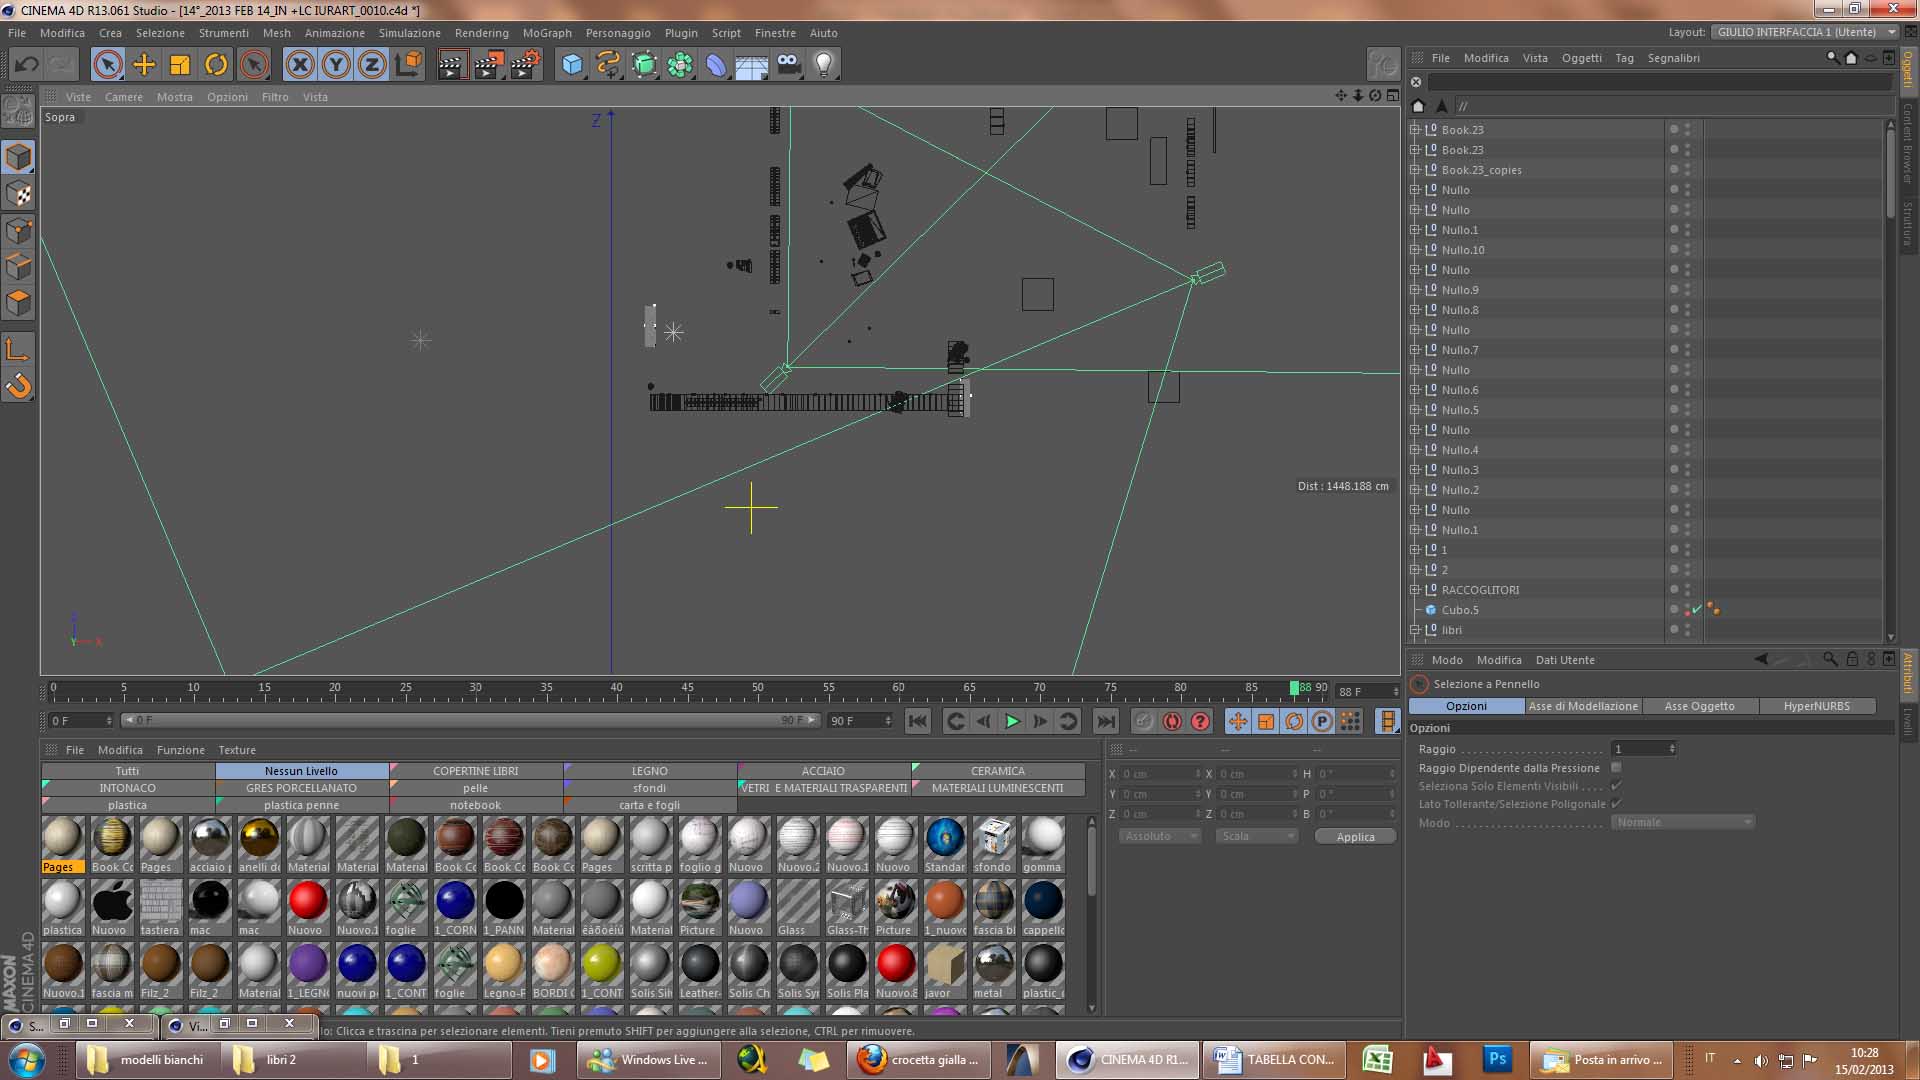Switch to the Asse Oggetto tab
The image size is (1920, 1080).
point(1699,706)
